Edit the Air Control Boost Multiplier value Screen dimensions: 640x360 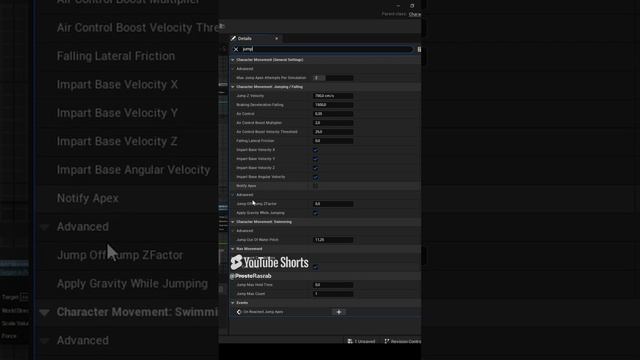(x=333, y=123)
